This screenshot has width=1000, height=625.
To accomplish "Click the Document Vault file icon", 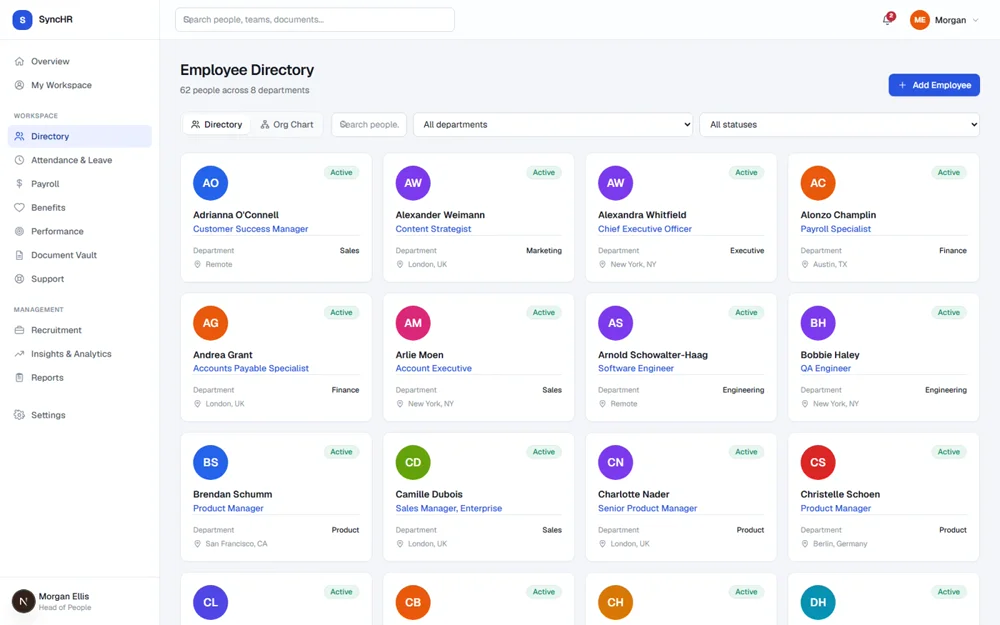I will (x=19, y=255).
